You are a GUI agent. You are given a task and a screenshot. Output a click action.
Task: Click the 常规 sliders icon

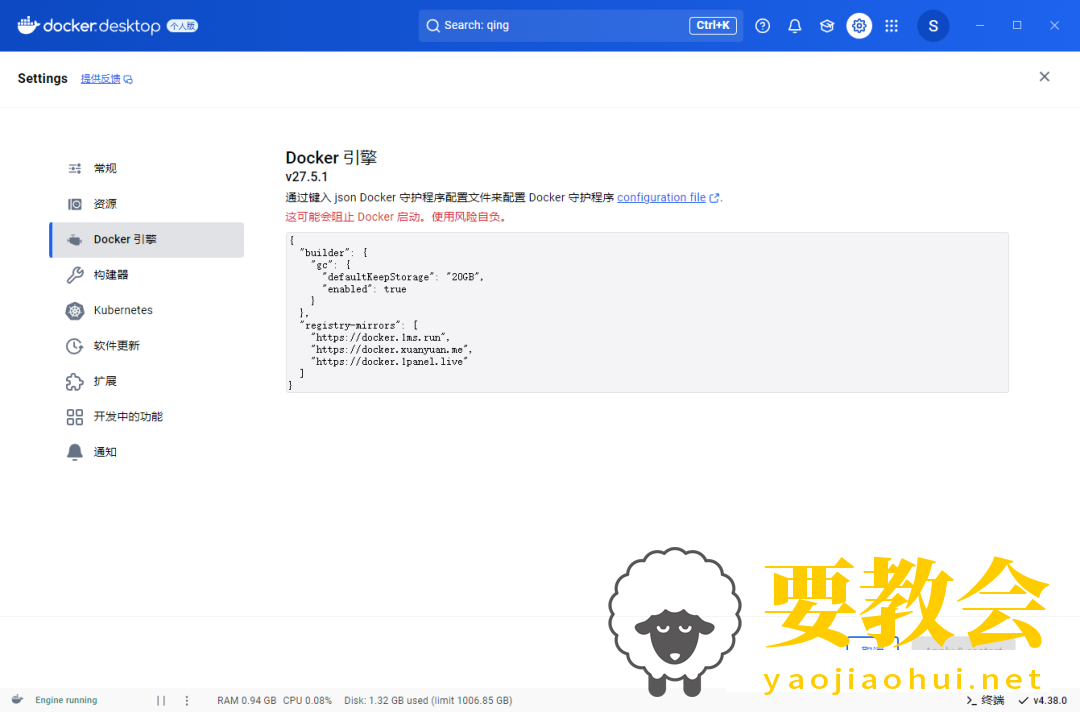click(x=74, y=169)
